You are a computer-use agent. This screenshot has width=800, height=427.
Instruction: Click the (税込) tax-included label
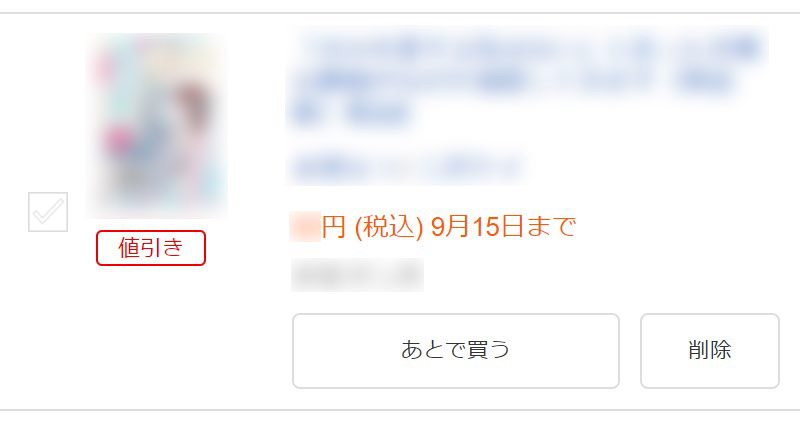click(389, 227)
